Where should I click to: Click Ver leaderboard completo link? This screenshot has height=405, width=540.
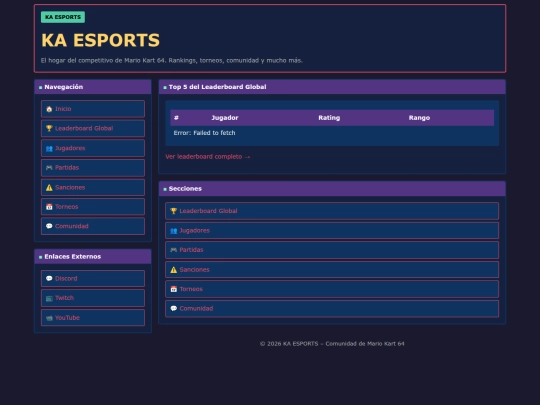[208, 157]
